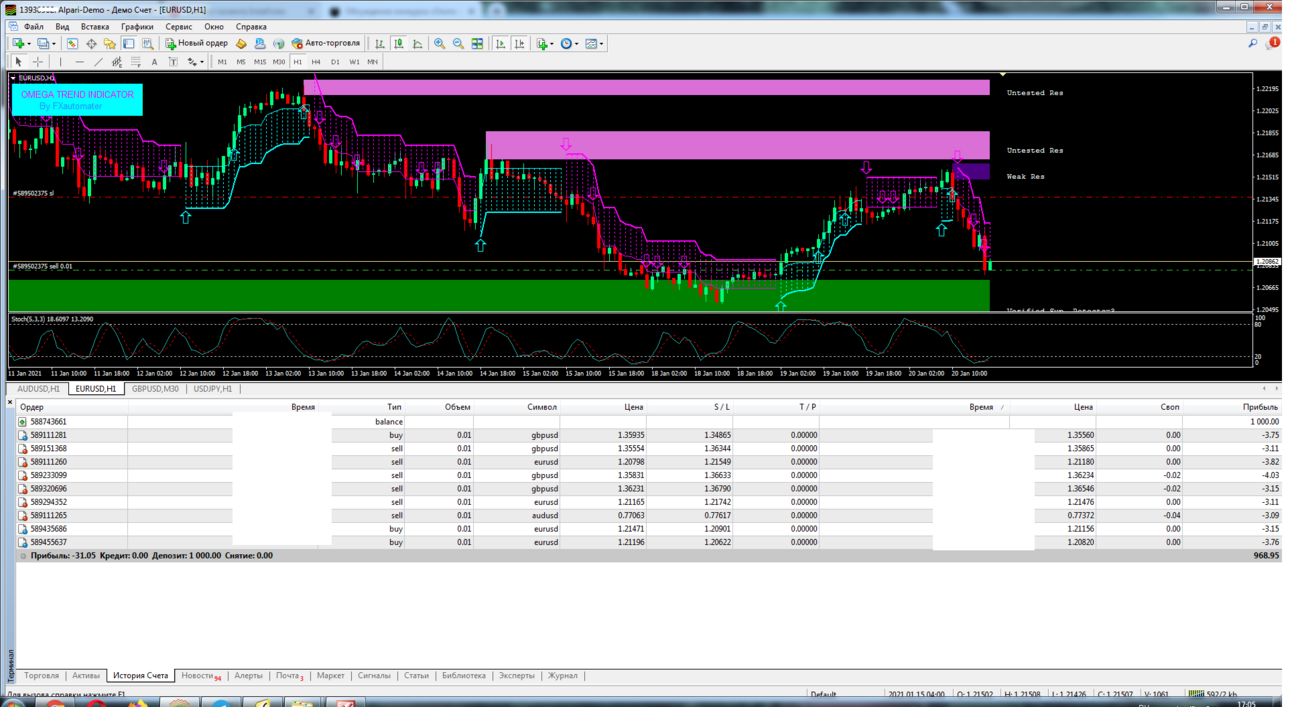Open the periods clock dropdown
The width and height of the screenshot is (1290, 707).
pyautogui.click(x=568, y=44)
